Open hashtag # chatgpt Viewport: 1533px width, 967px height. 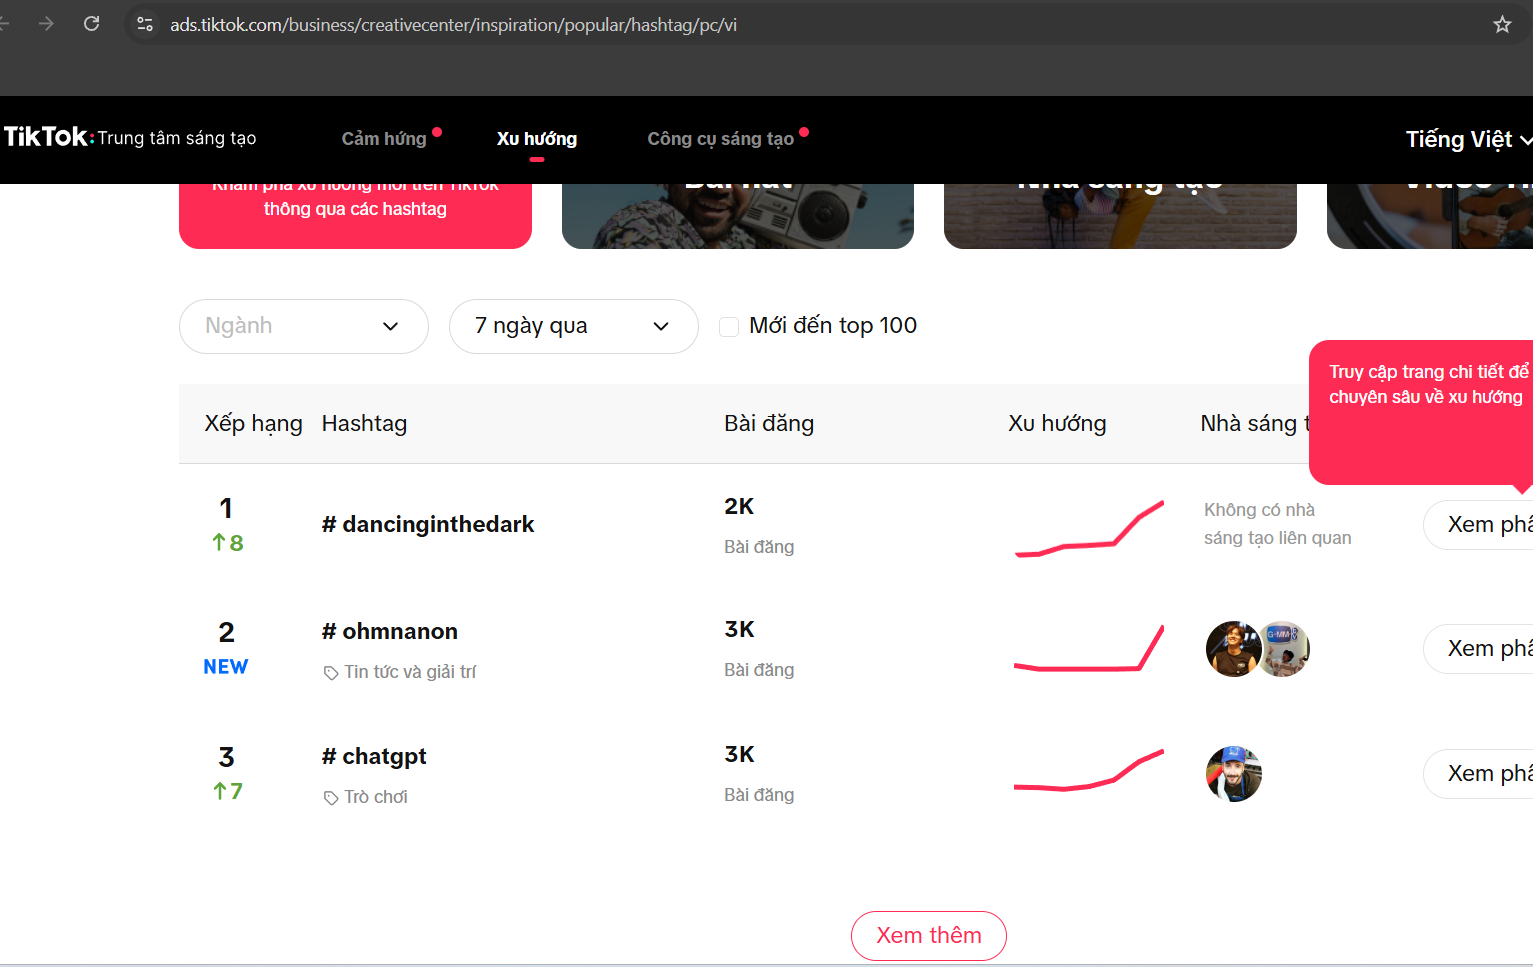click(x=374, y=756)
